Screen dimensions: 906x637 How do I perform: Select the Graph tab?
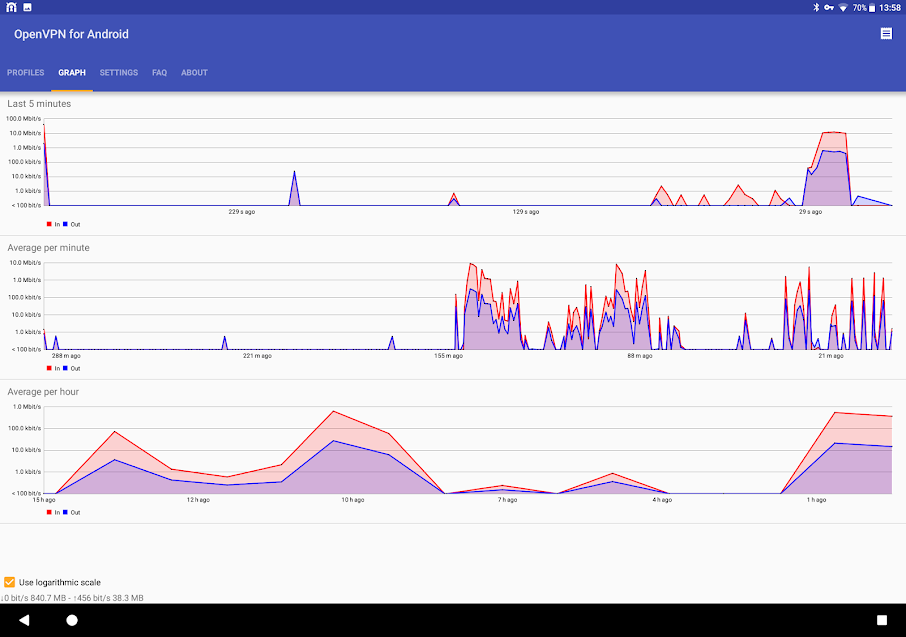pyautogui.click(x=72, y=73)
